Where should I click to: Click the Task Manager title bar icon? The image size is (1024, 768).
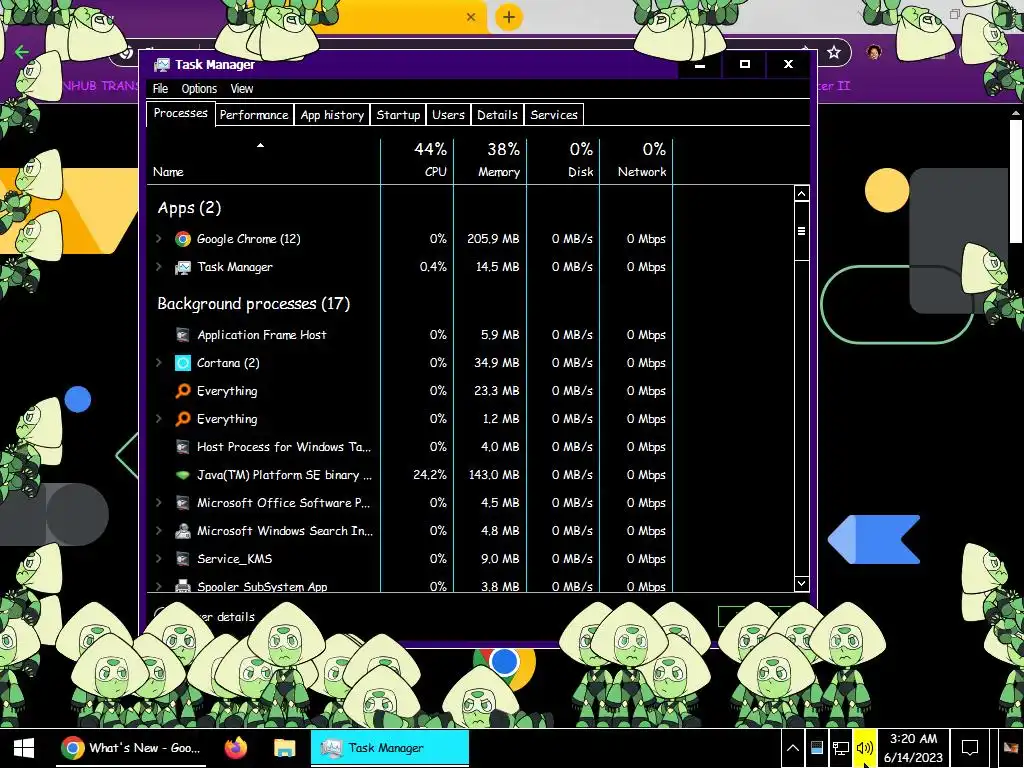pyautogui.click(x=161, y=65)
